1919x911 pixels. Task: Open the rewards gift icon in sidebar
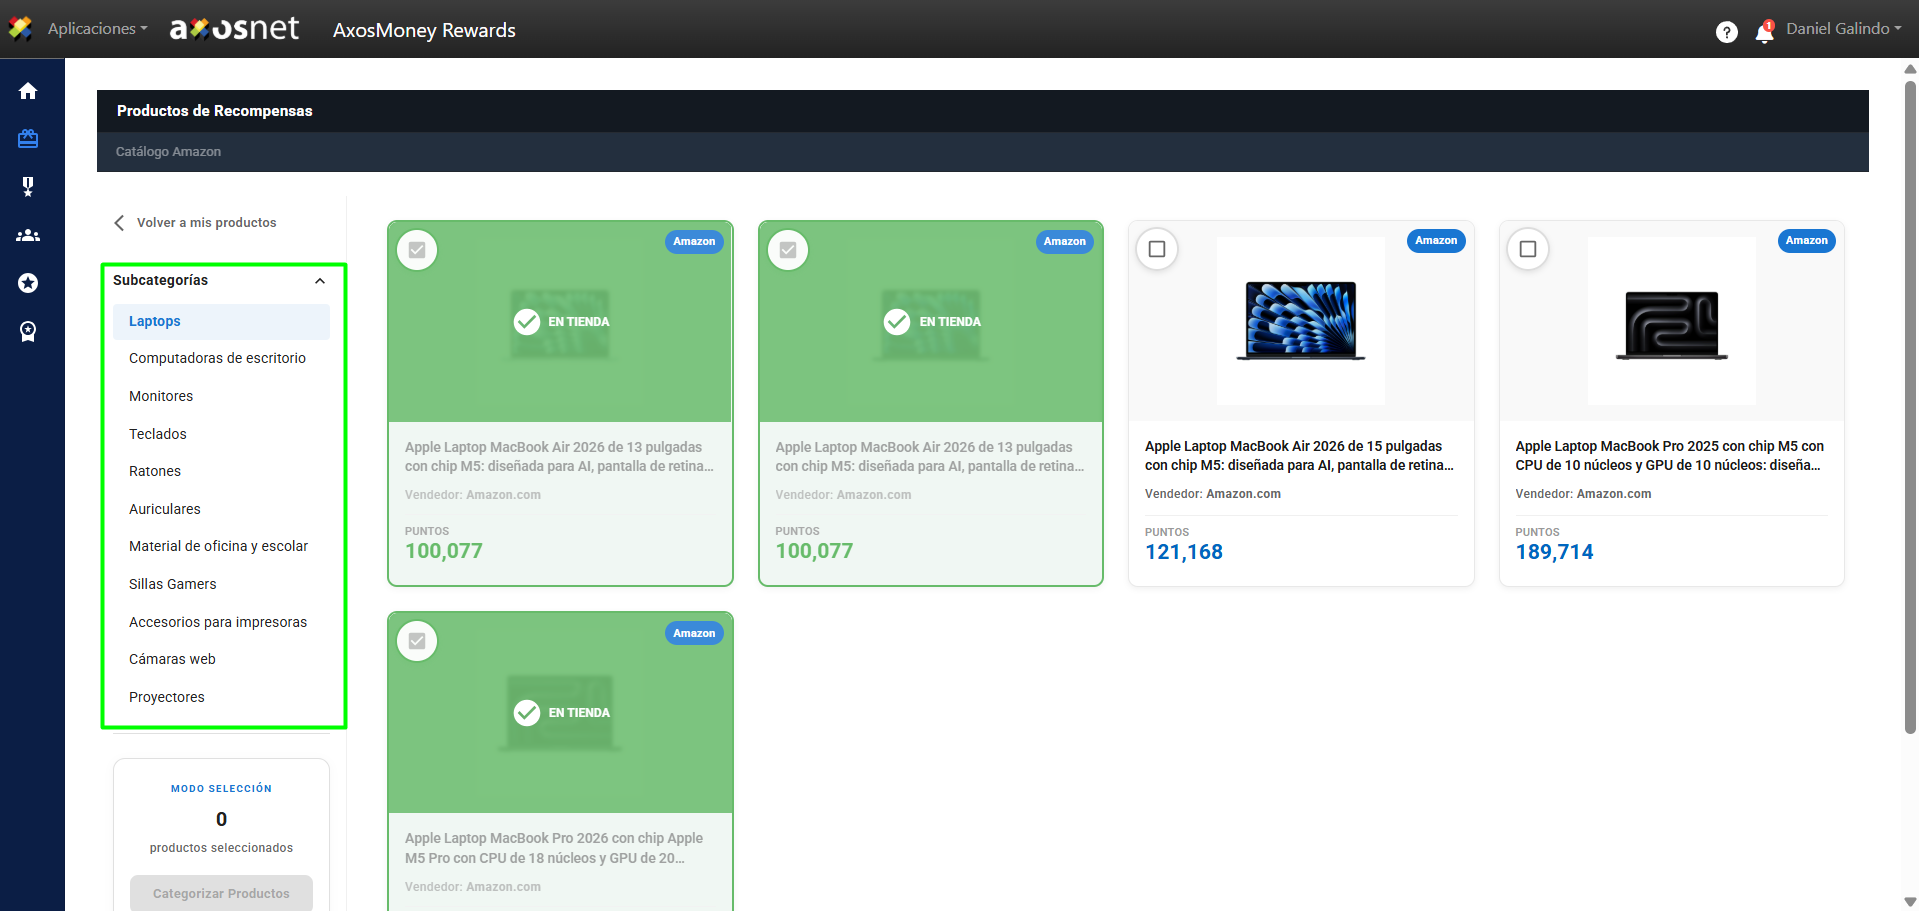click(x=28, y=139)
